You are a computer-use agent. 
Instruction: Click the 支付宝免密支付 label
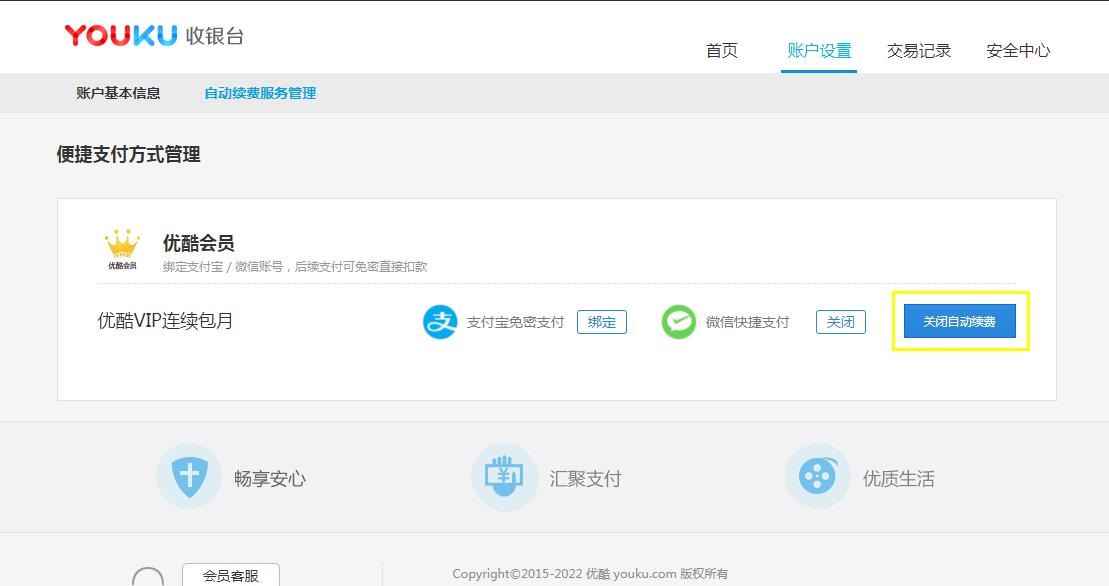coord(515,322)
